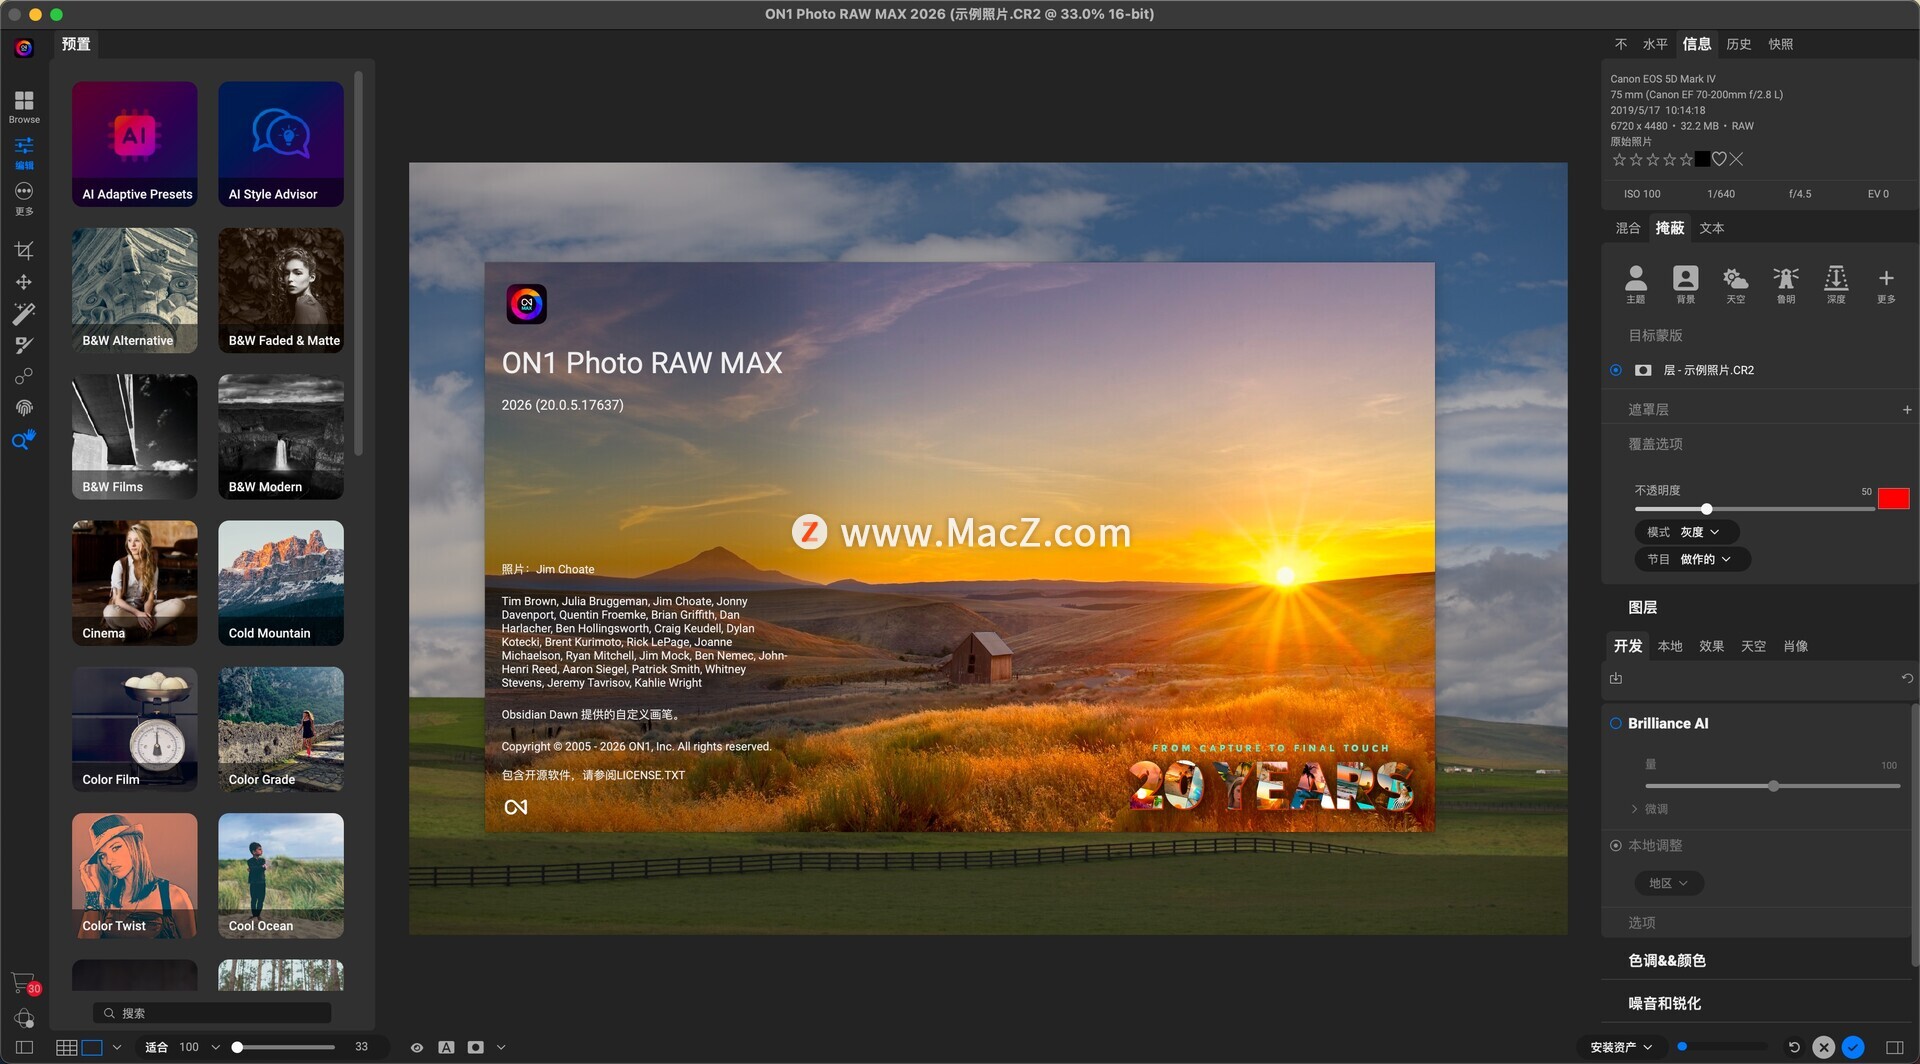Image resolution: width=1920 pixels, height=1064 pixels.
Task: Select the Crop tool in left toolbar
Action: [x=24, y=250]
